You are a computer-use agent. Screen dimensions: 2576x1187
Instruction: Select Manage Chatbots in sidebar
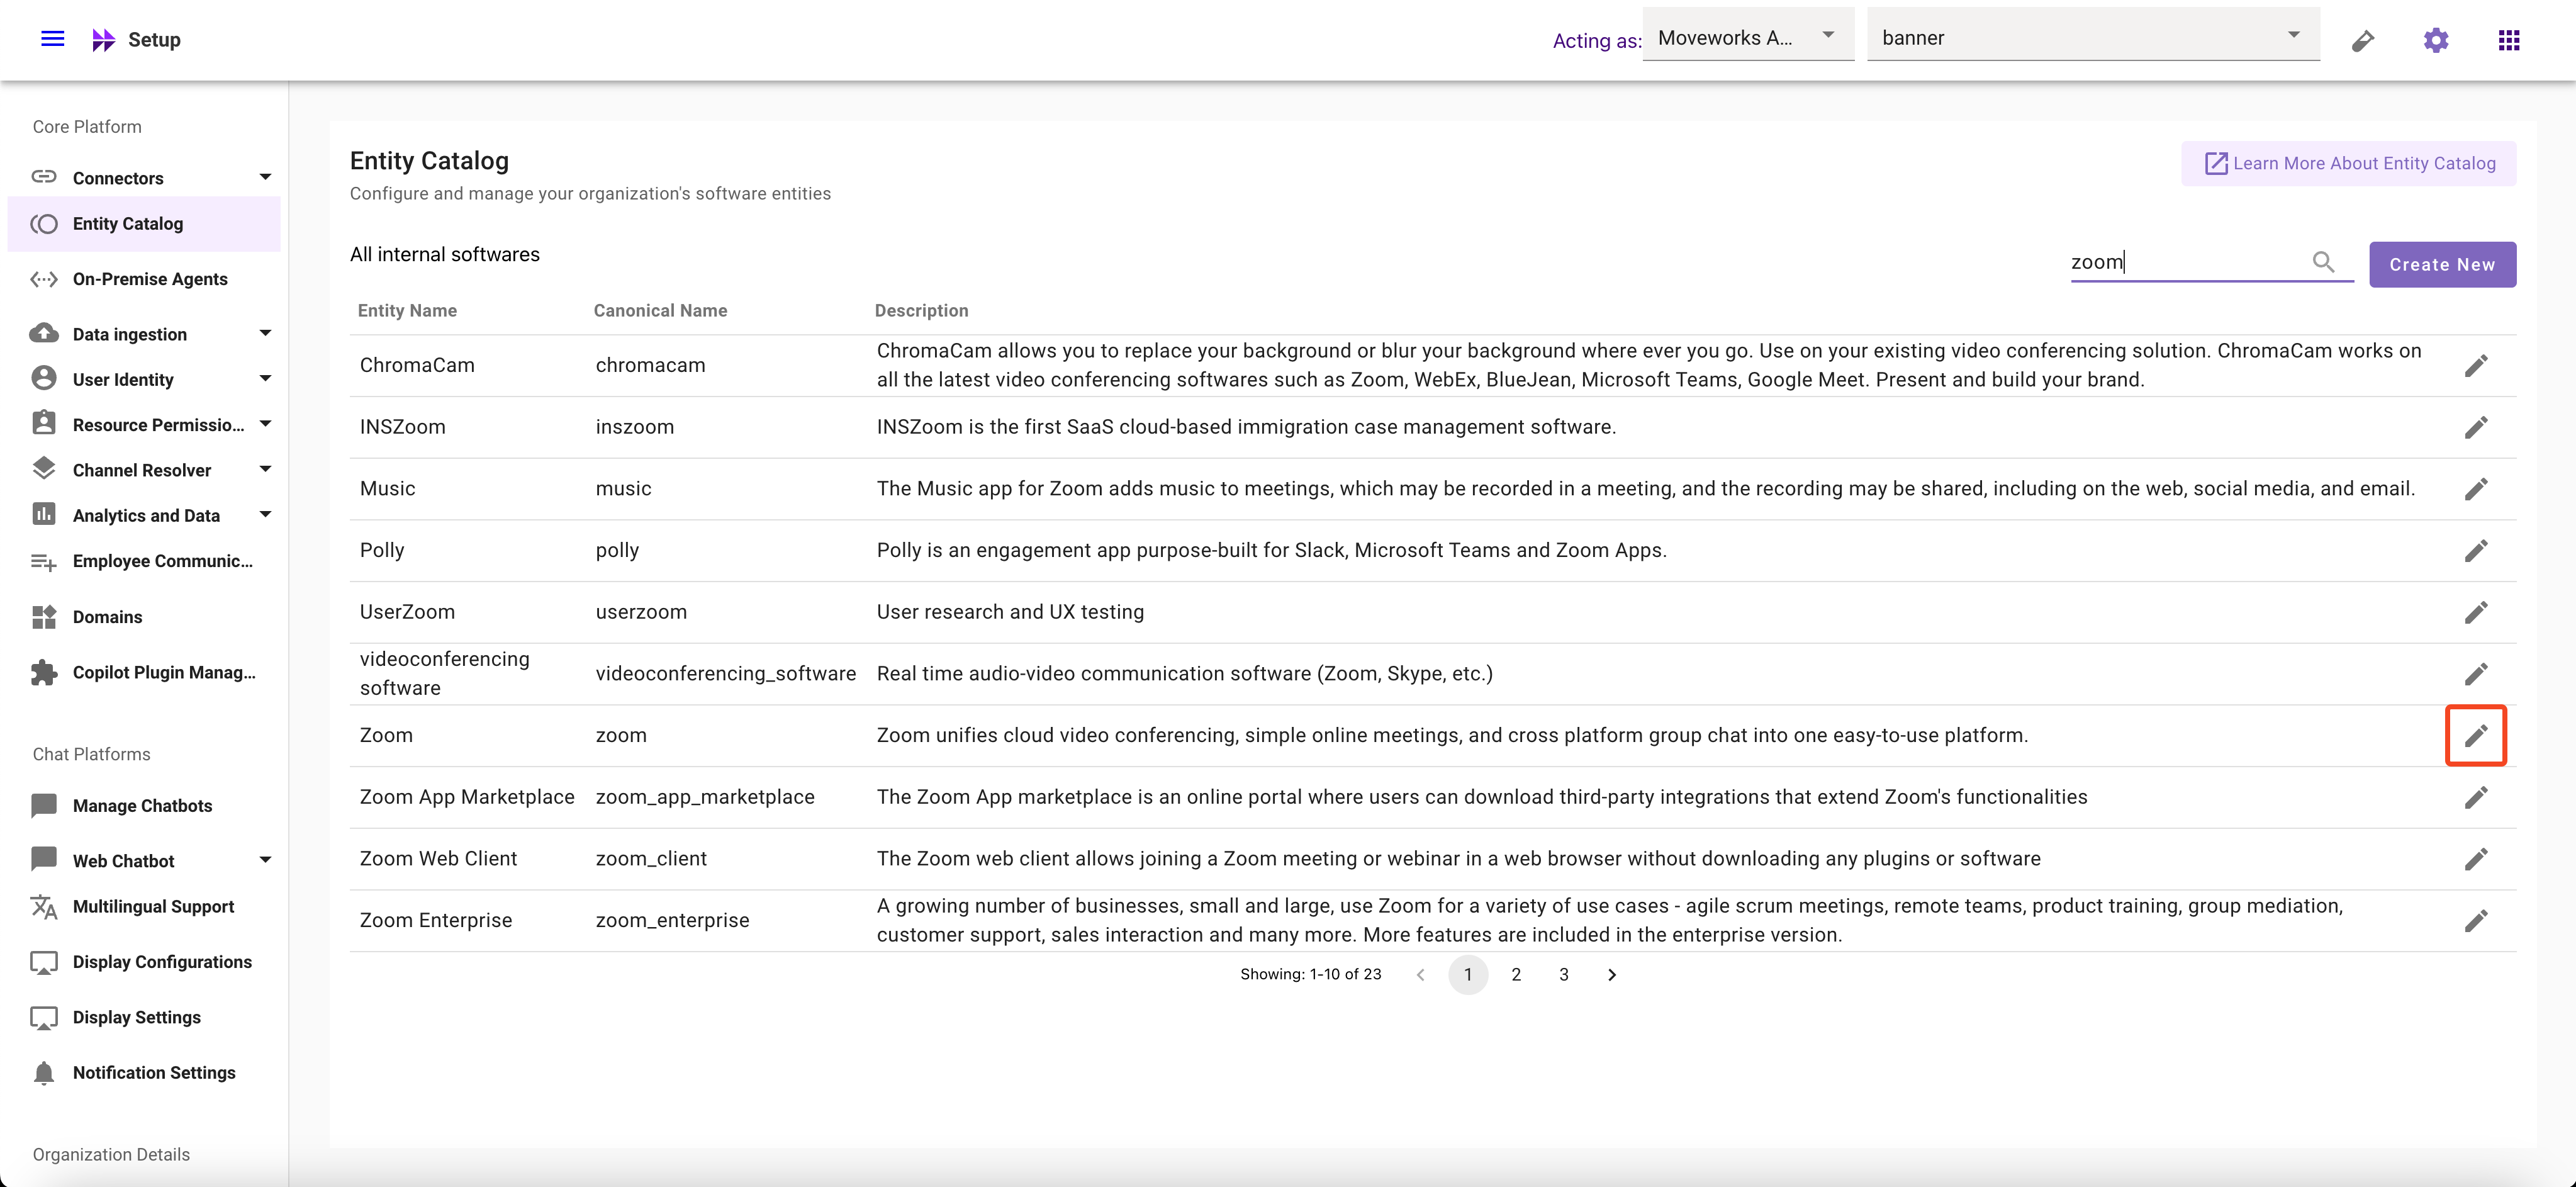click(142, 806)
